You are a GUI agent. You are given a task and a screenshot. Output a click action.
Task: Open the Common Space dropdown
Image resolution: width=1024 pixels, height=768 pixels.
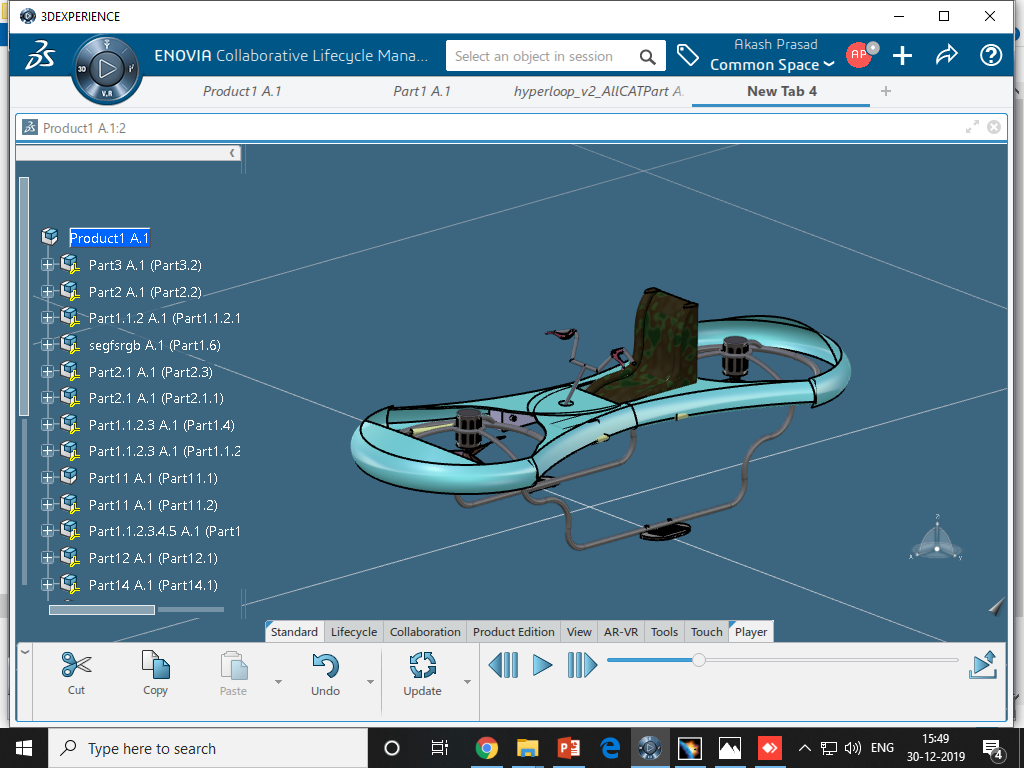pos(772,65)
